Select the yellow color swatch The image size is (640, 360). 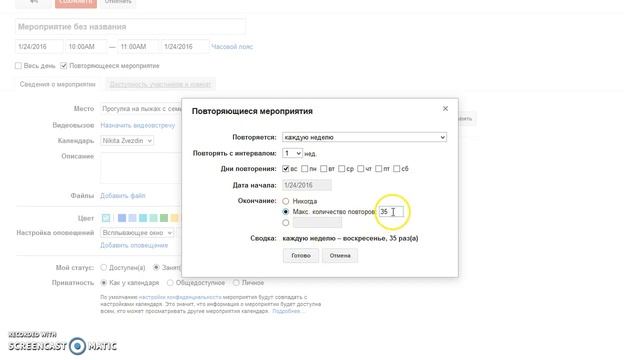[x=175, y=218]
